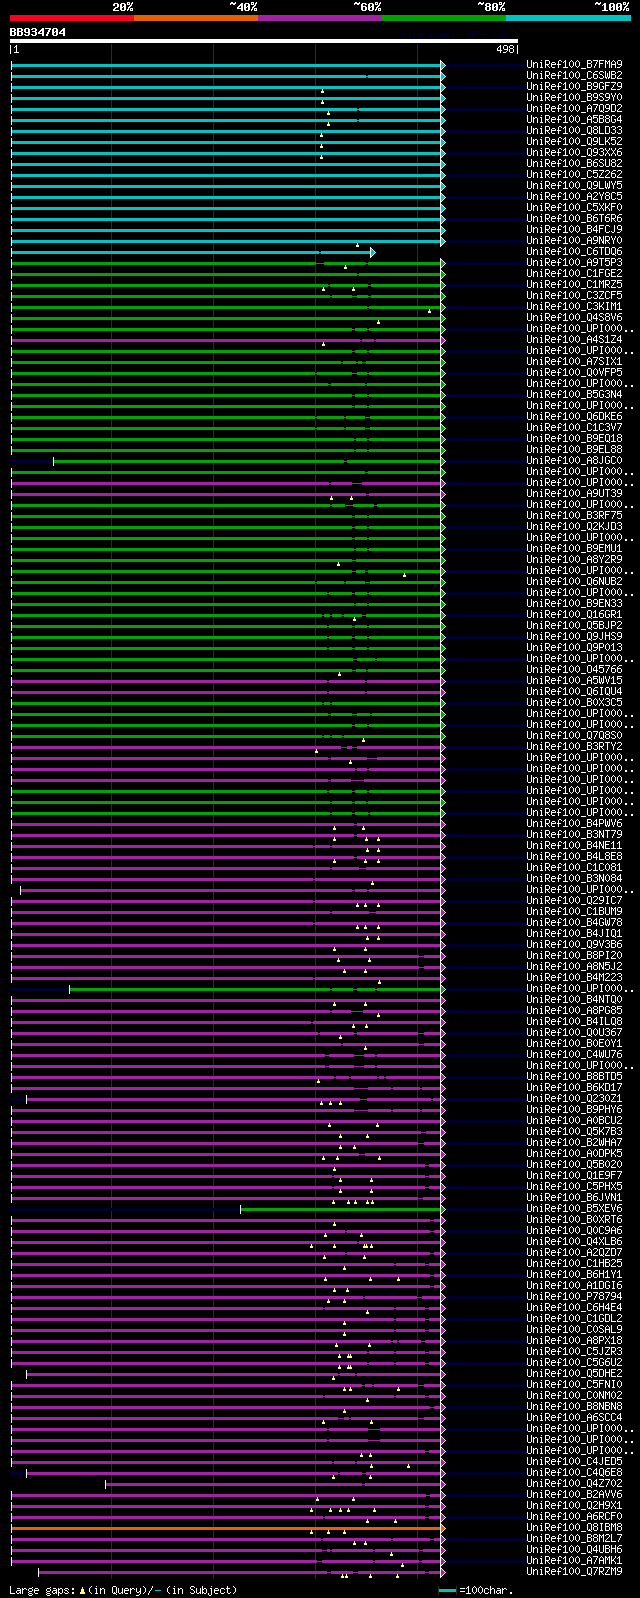Open hit UniRef100_Q4XLB6
The width and height of the screenshot is (640, 1598).
(574, 1242)
